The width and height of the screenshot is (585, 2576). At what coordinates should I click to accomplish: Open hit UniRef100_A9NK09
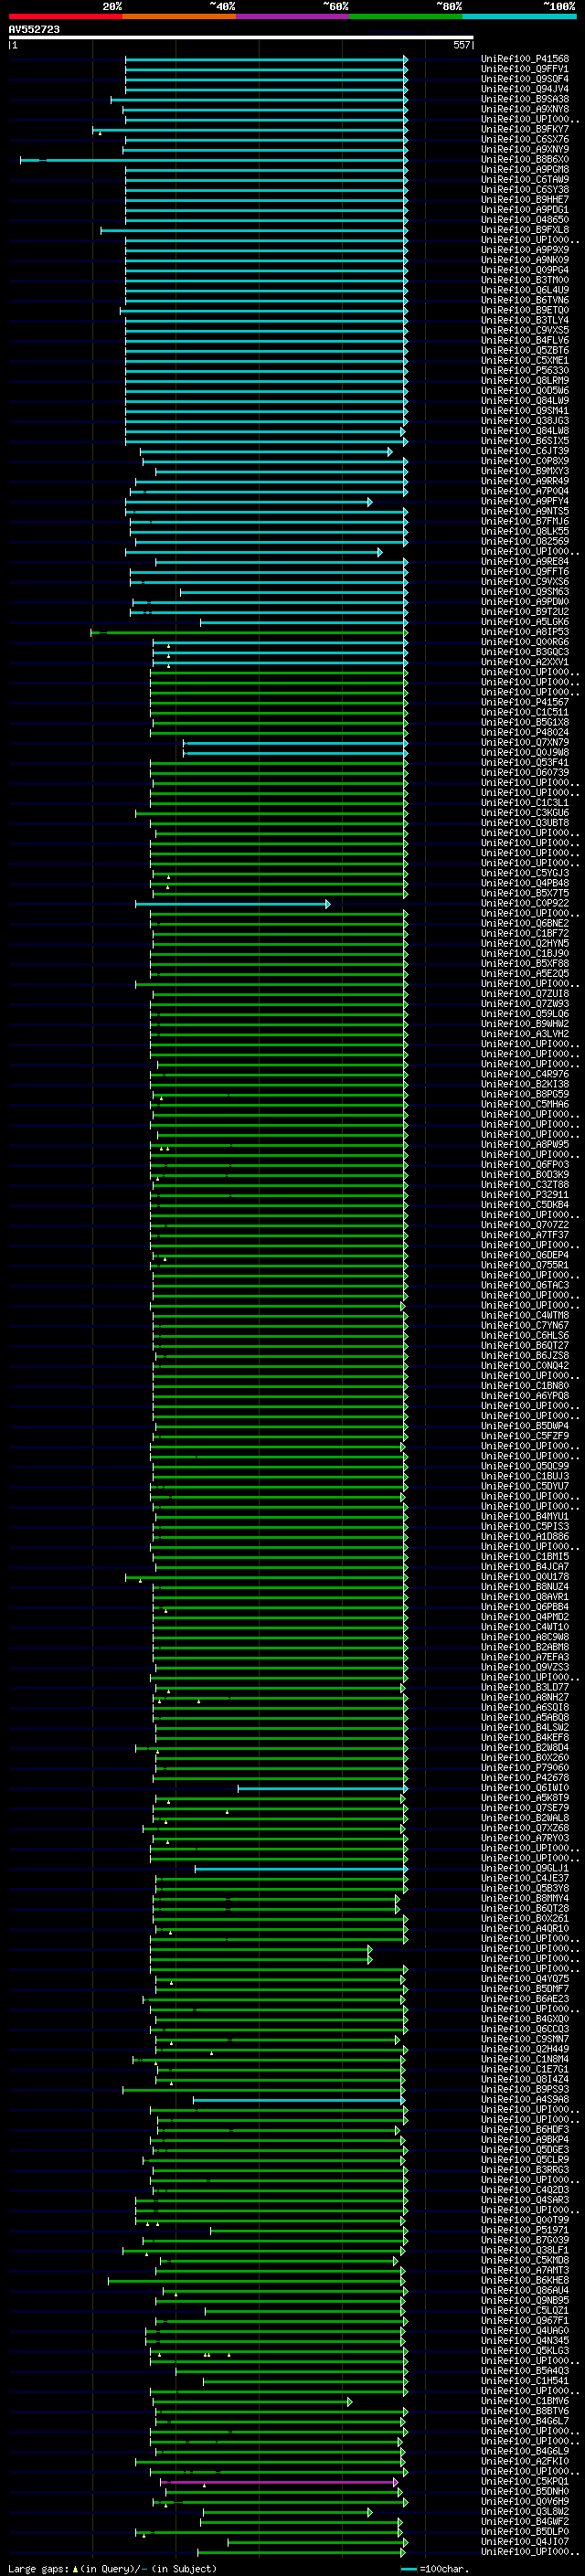click(525, 260)
